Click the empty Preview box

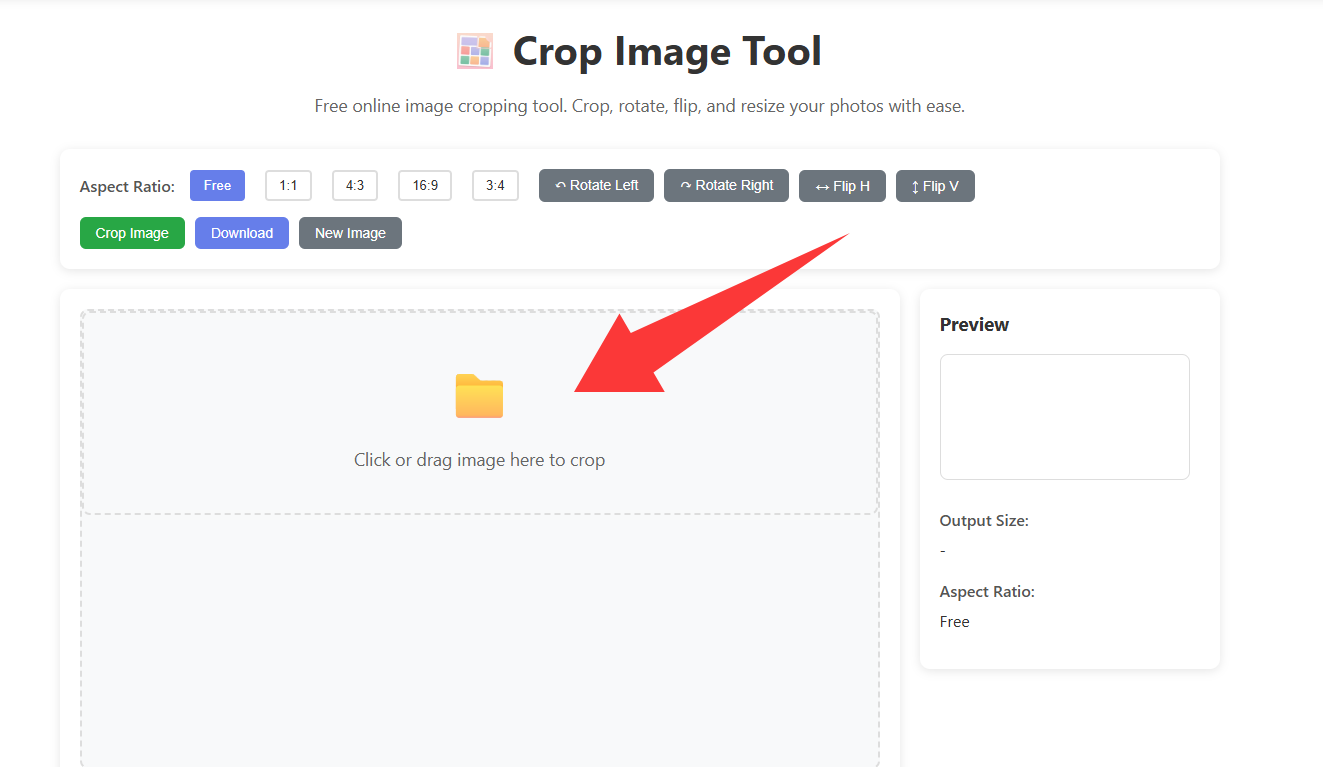1065,417
